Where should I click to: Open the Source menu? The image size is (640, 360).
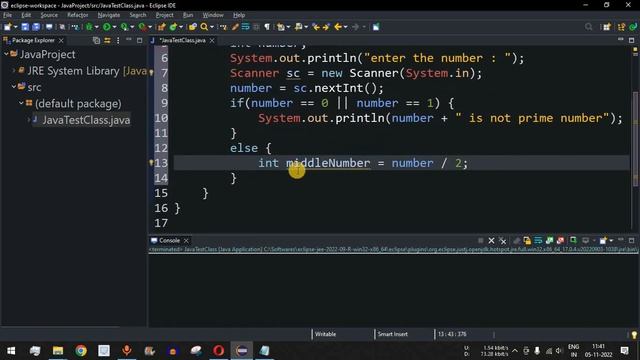(x=49, y=15)
